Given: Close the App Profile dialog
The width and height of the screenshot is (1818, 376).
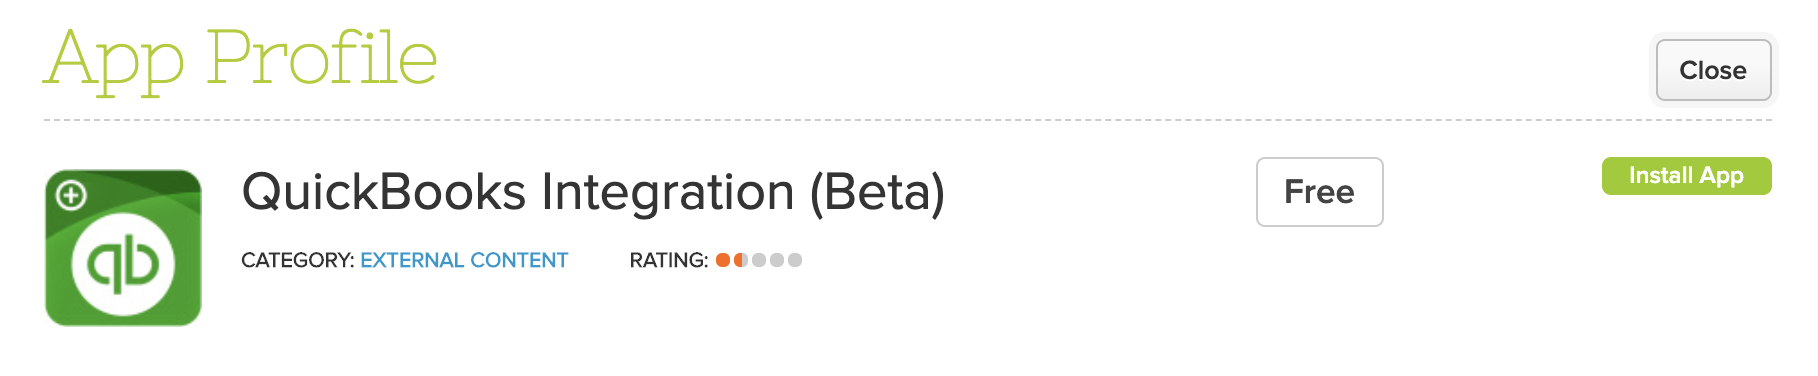Looking at the screenshot, I should [1713, 70].
